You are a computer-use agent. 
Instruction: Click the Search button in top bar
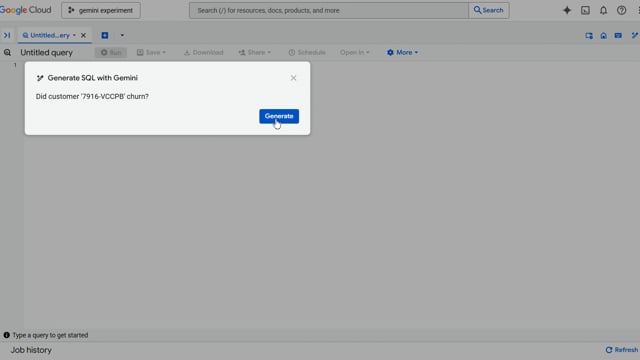[x=489, y=11]
